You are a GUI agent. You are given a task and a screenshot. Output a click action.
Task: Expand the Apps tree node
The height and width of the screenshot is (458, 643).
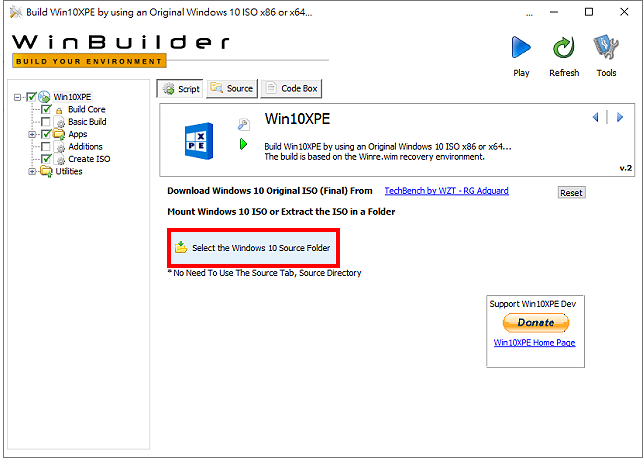pyautogui.click(x=32, y=134)
